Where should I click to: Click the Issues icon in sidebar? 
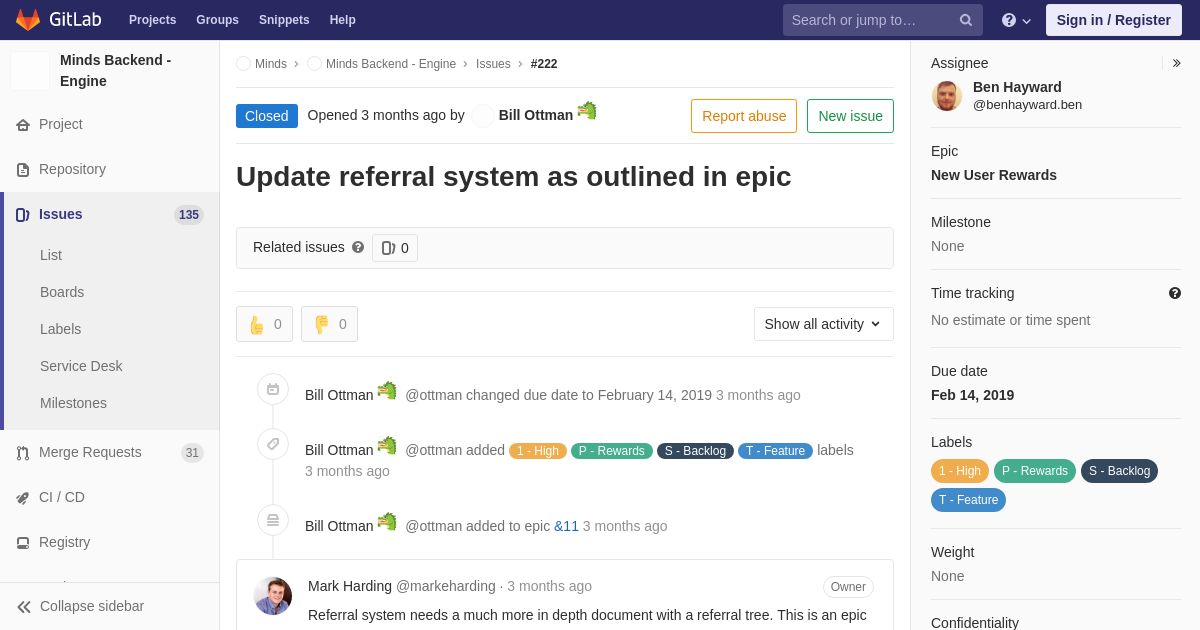pos(23,215)
